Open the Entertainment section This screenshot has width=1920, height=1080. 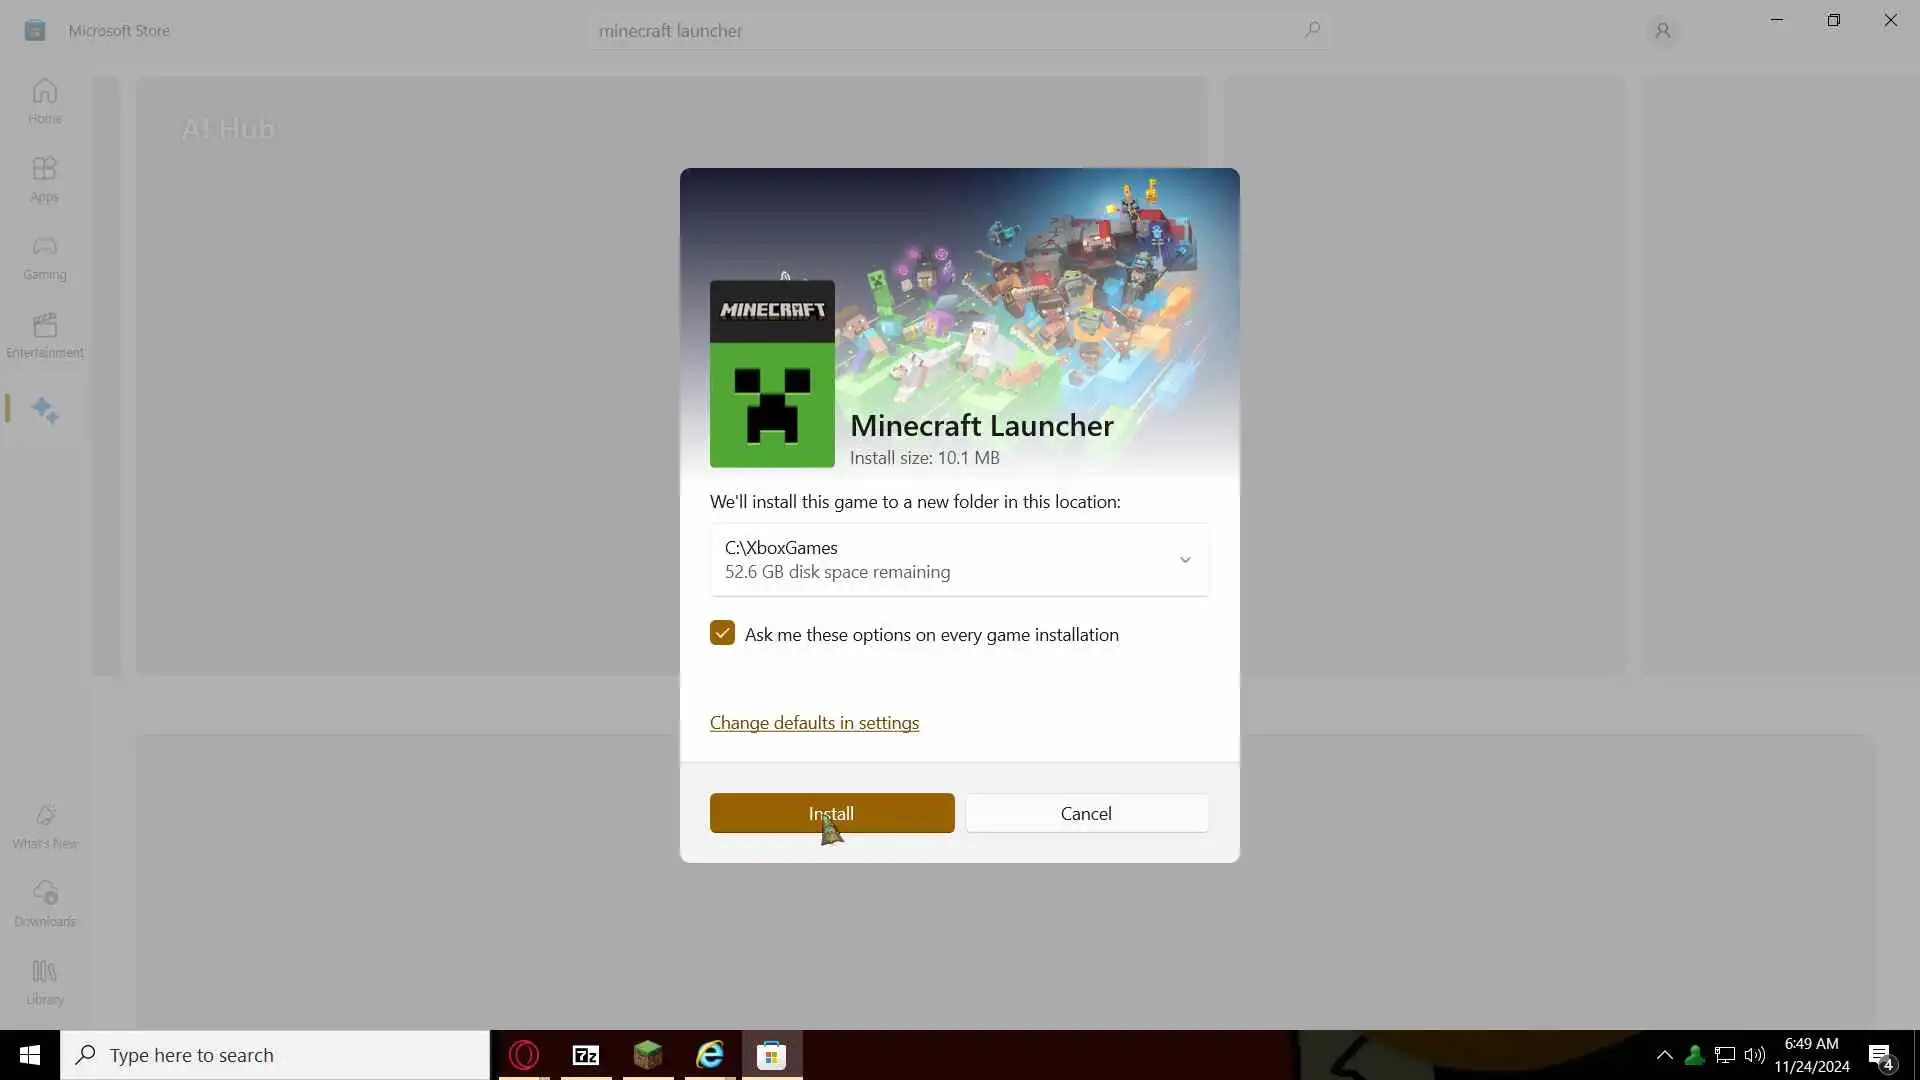tap(44, 334)
